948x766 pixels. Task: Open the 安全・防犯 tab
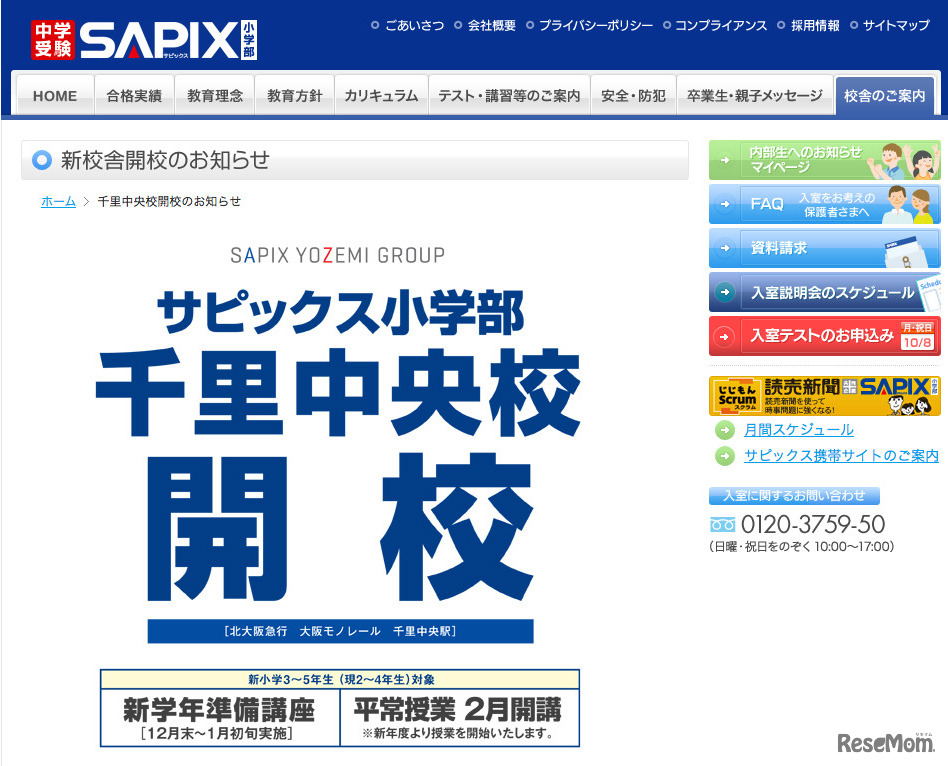[633, 95]
